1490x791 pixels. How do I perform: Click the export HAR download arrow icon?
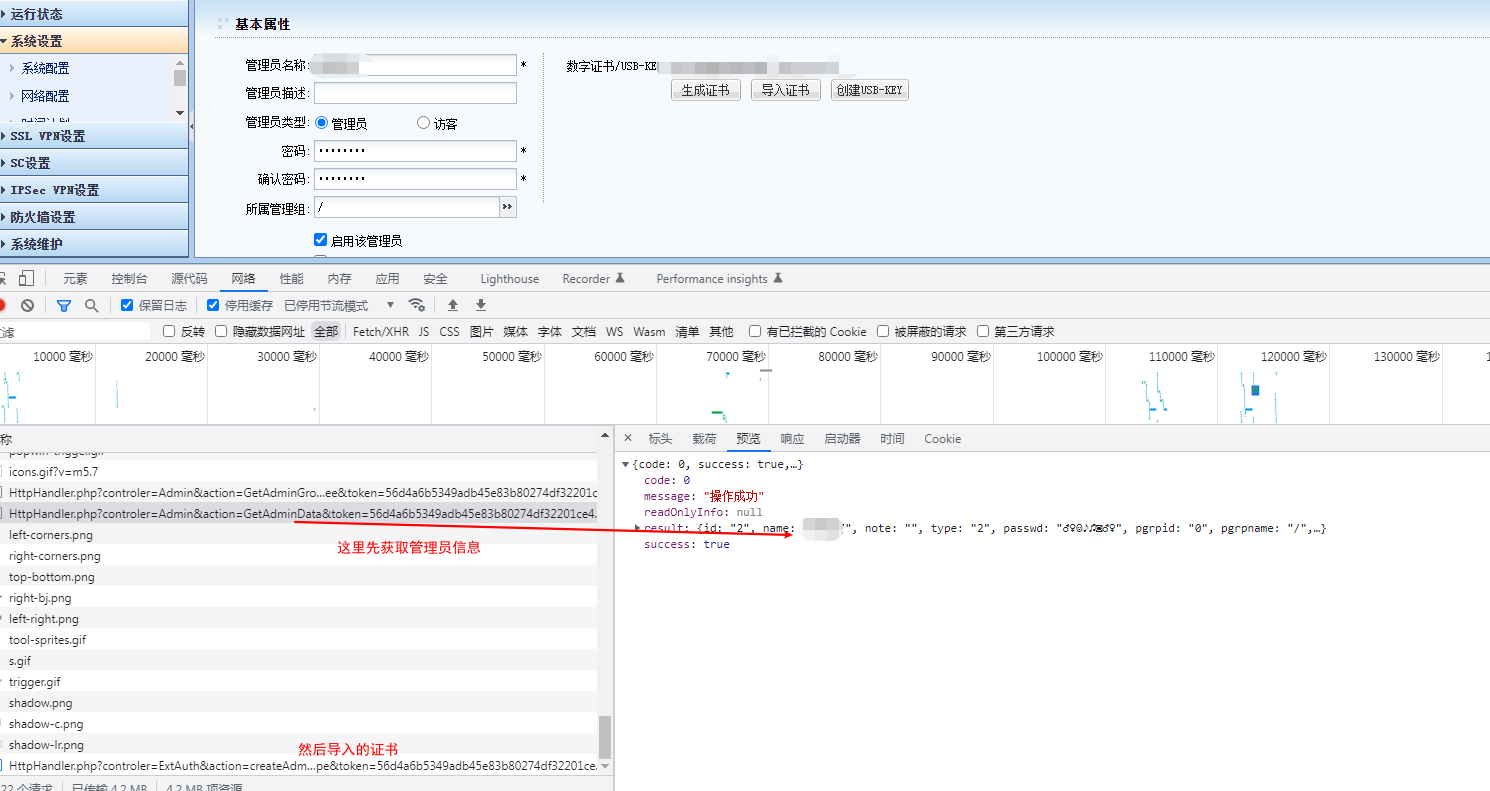click(x=481, y=305)
